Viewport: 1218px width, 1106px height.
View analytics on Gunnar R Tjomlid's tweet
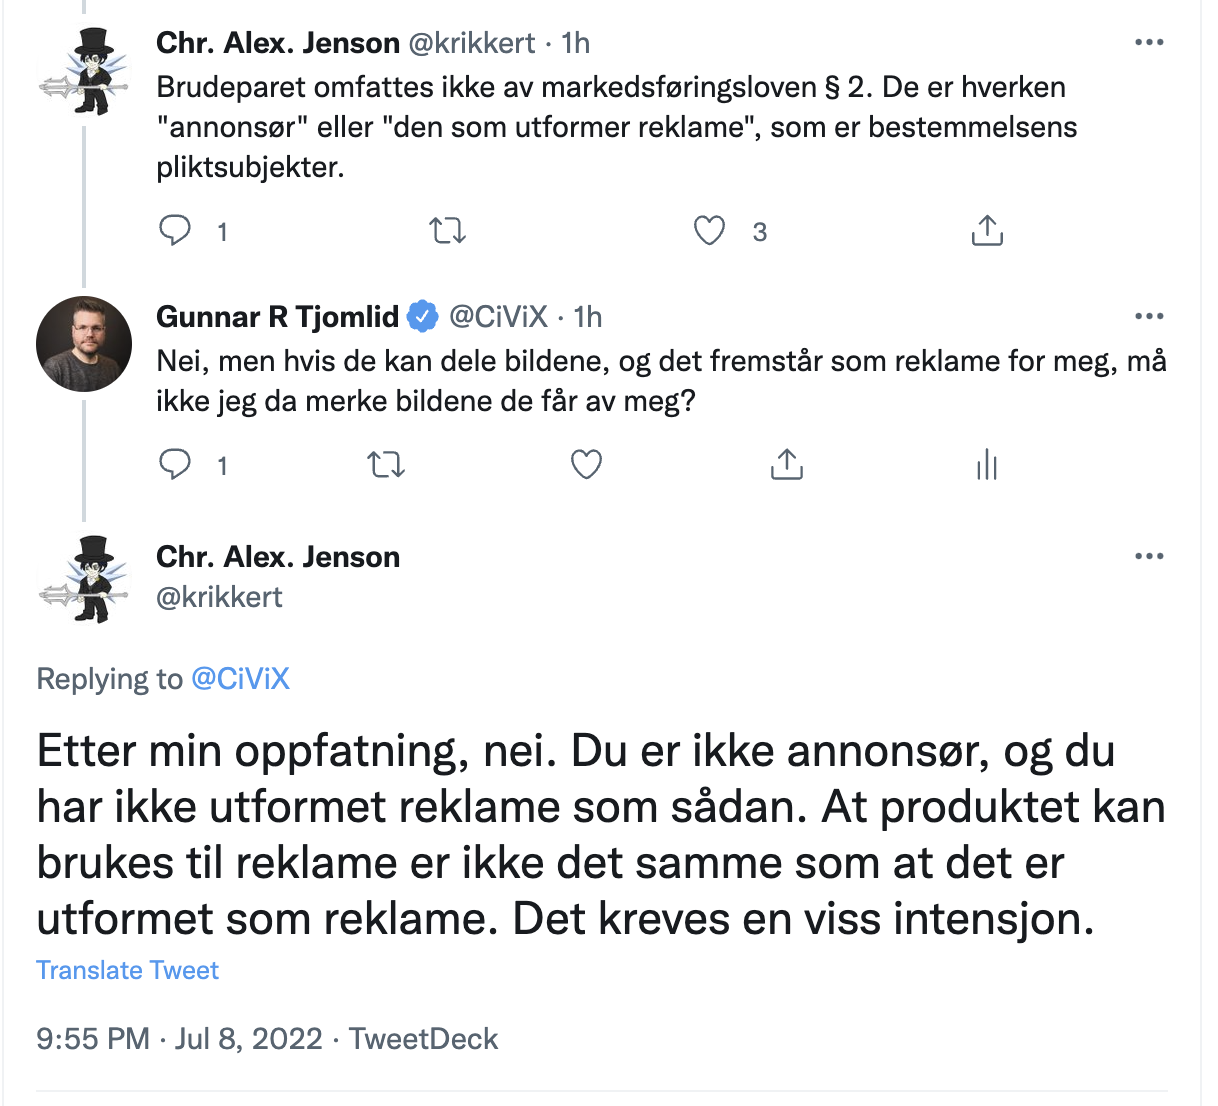986,464
